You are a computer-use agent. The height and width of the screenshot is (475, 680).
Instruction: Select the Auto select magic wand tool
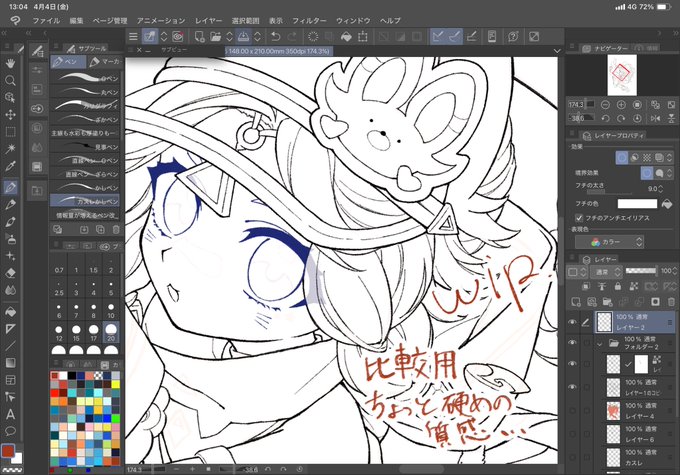(10, 149)
